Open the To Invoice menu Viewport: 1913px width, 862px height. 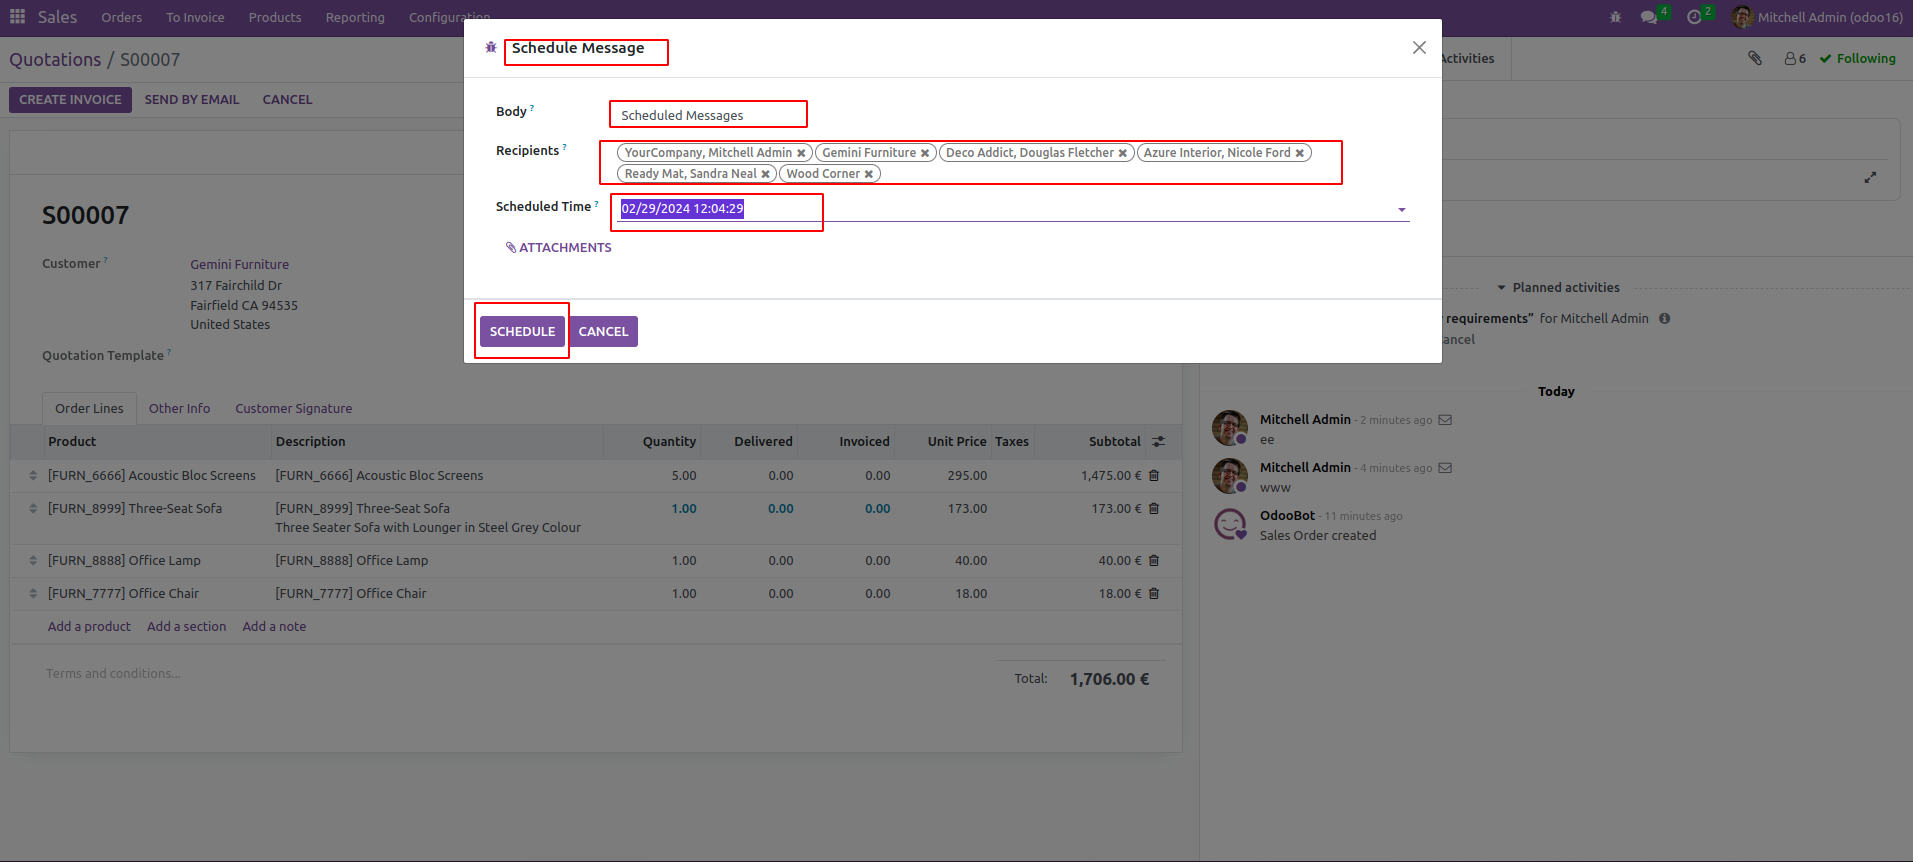point(195,17)
